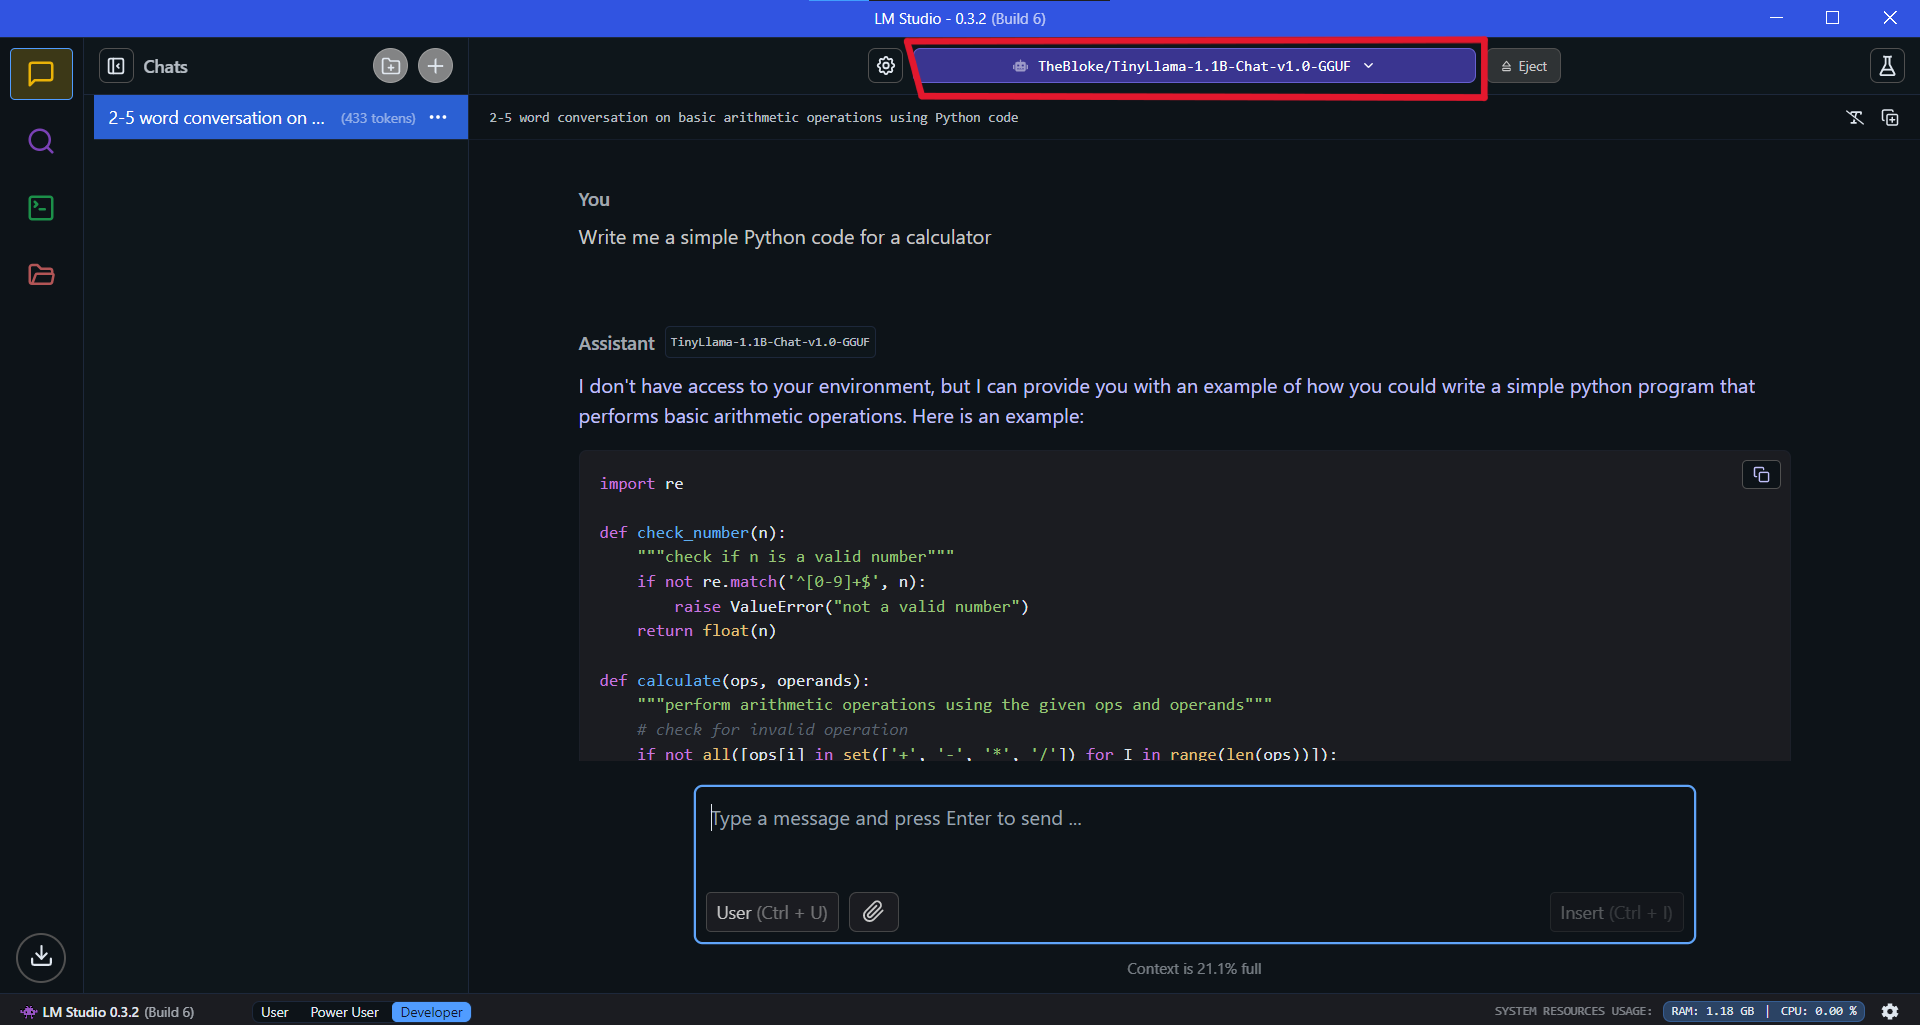Screen dimensions: 1920x1025
Task: Start a new chat with plus icon
Action: (x=435, y=66)
